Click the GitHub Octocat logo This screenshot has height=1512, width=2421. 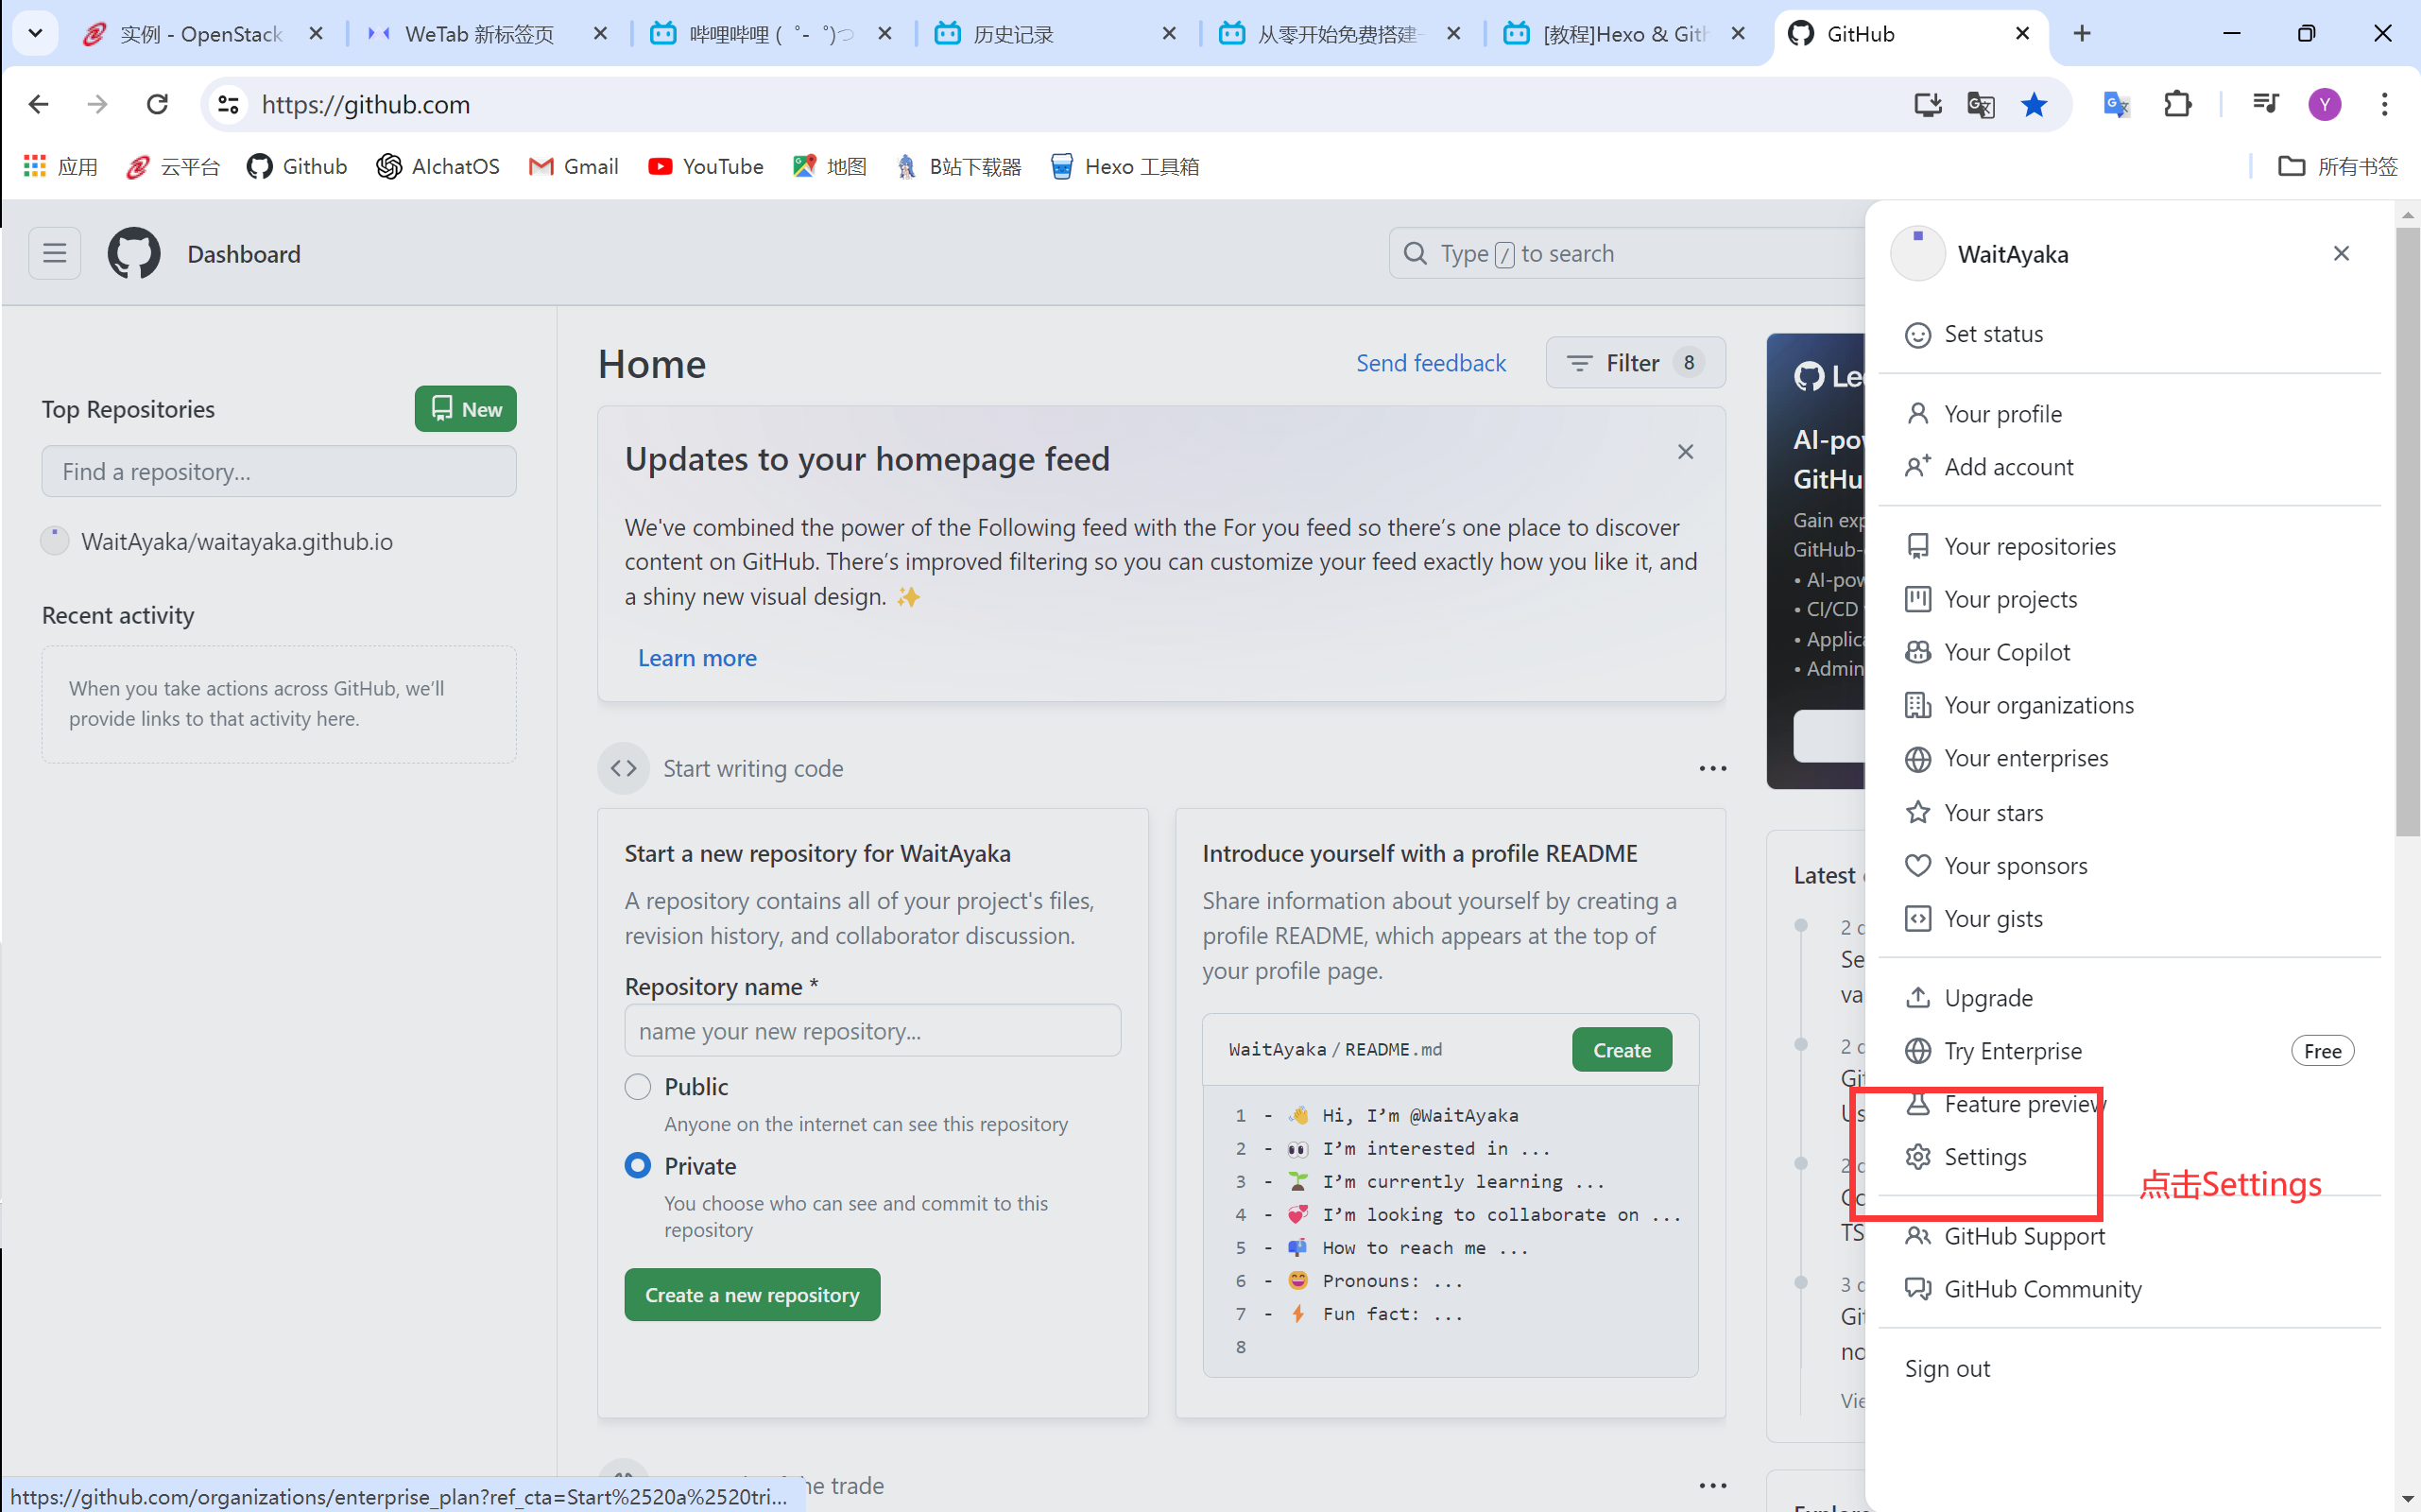pos(134,253)
